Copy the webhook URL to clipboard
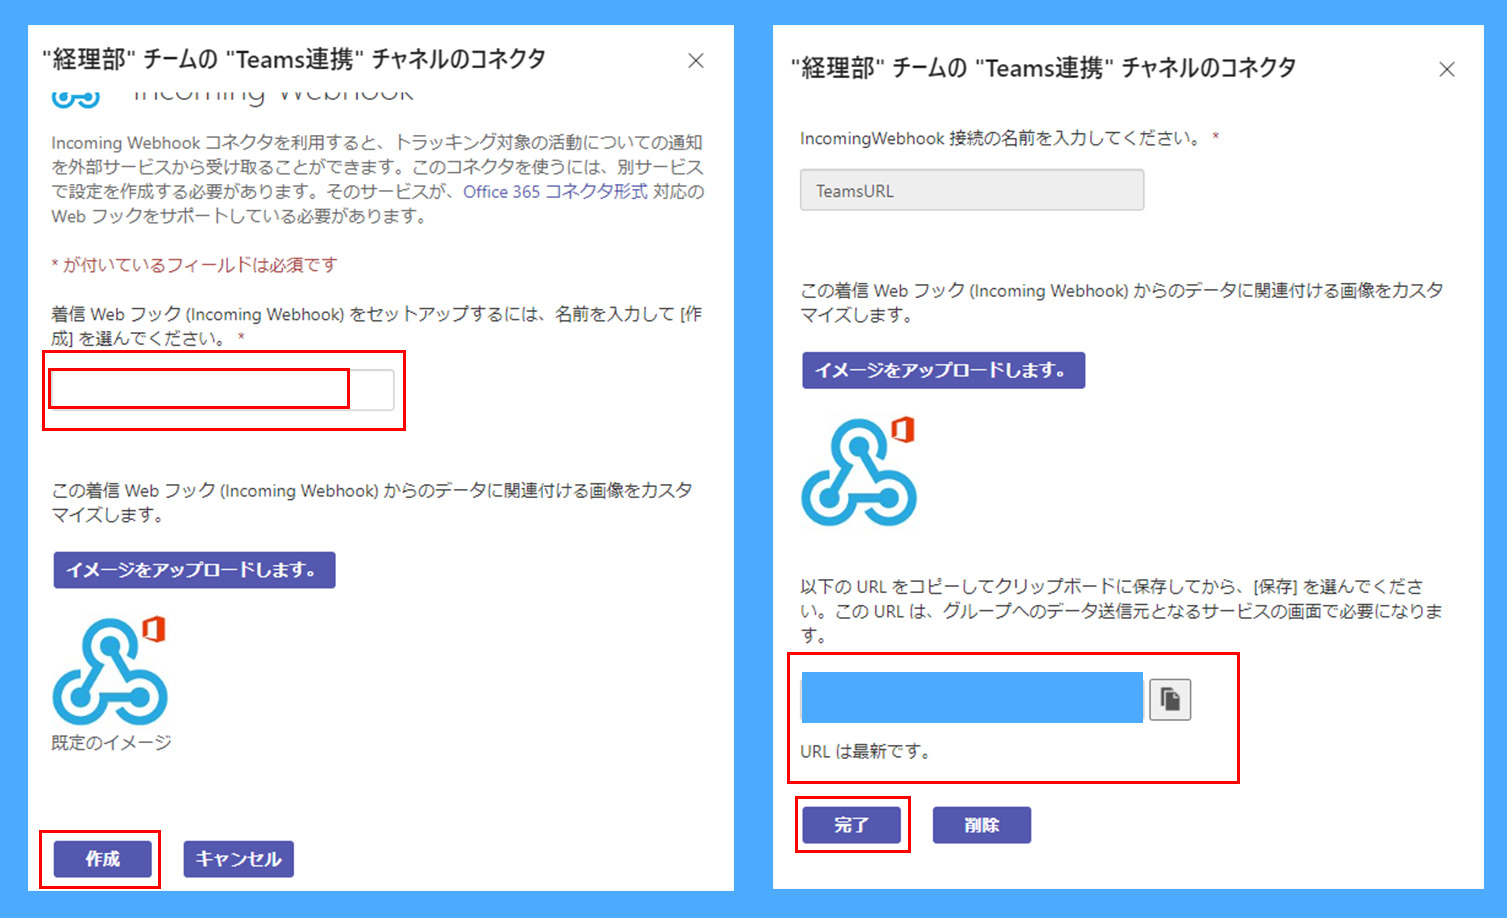The width and height of the screenshot is (1507, 918). click(1170, 699)
